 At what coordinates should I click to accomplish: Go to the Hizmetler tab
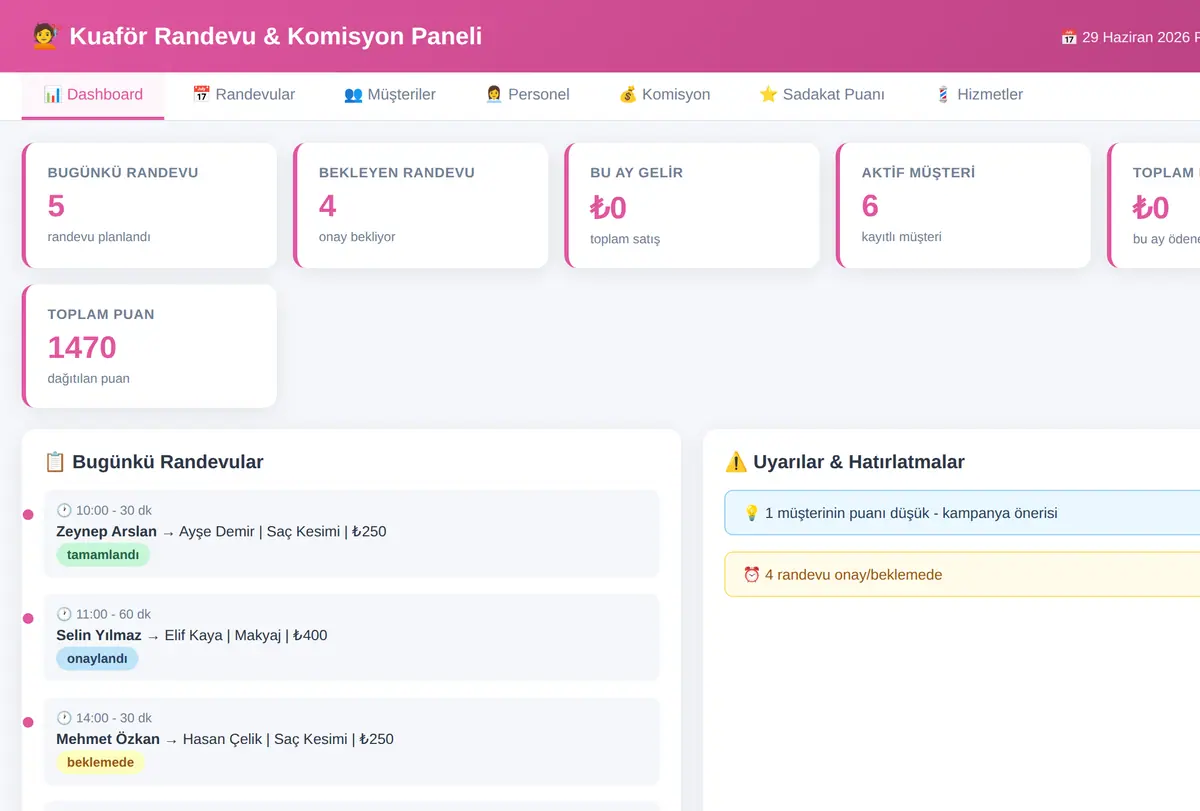[x=978, y=95]
